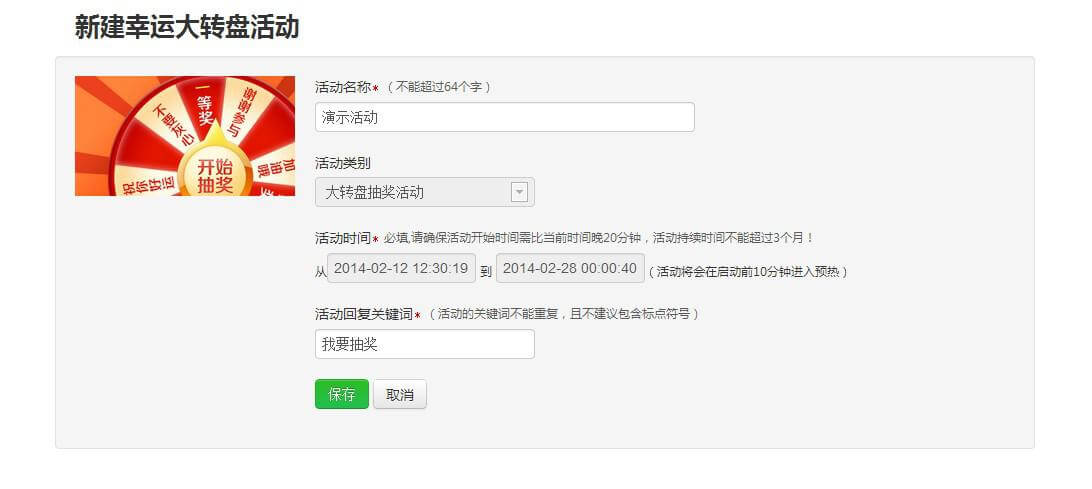The image size is (1092, 489).
Task: Click the 开始抽奖 center button on the wheel
Action: [214, 175]
